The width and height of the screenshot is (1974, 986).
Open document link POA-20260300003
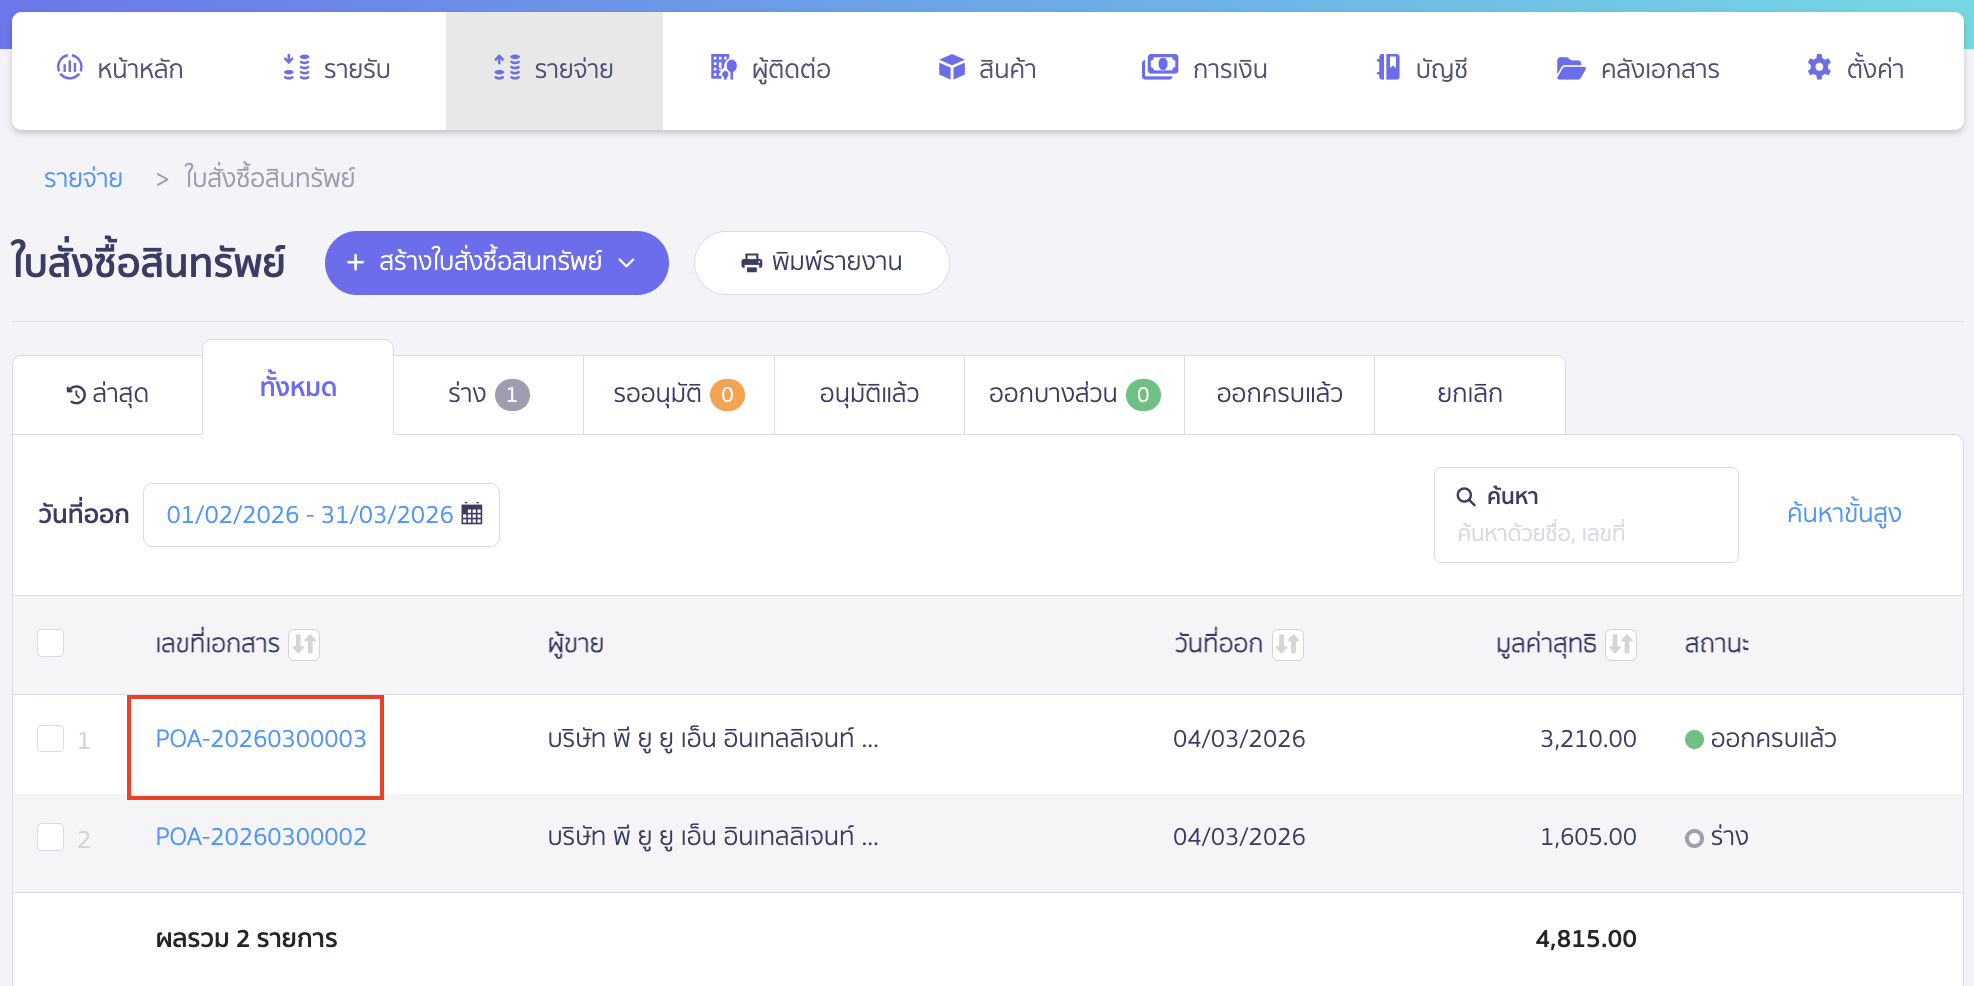click(x=260, y=738)
